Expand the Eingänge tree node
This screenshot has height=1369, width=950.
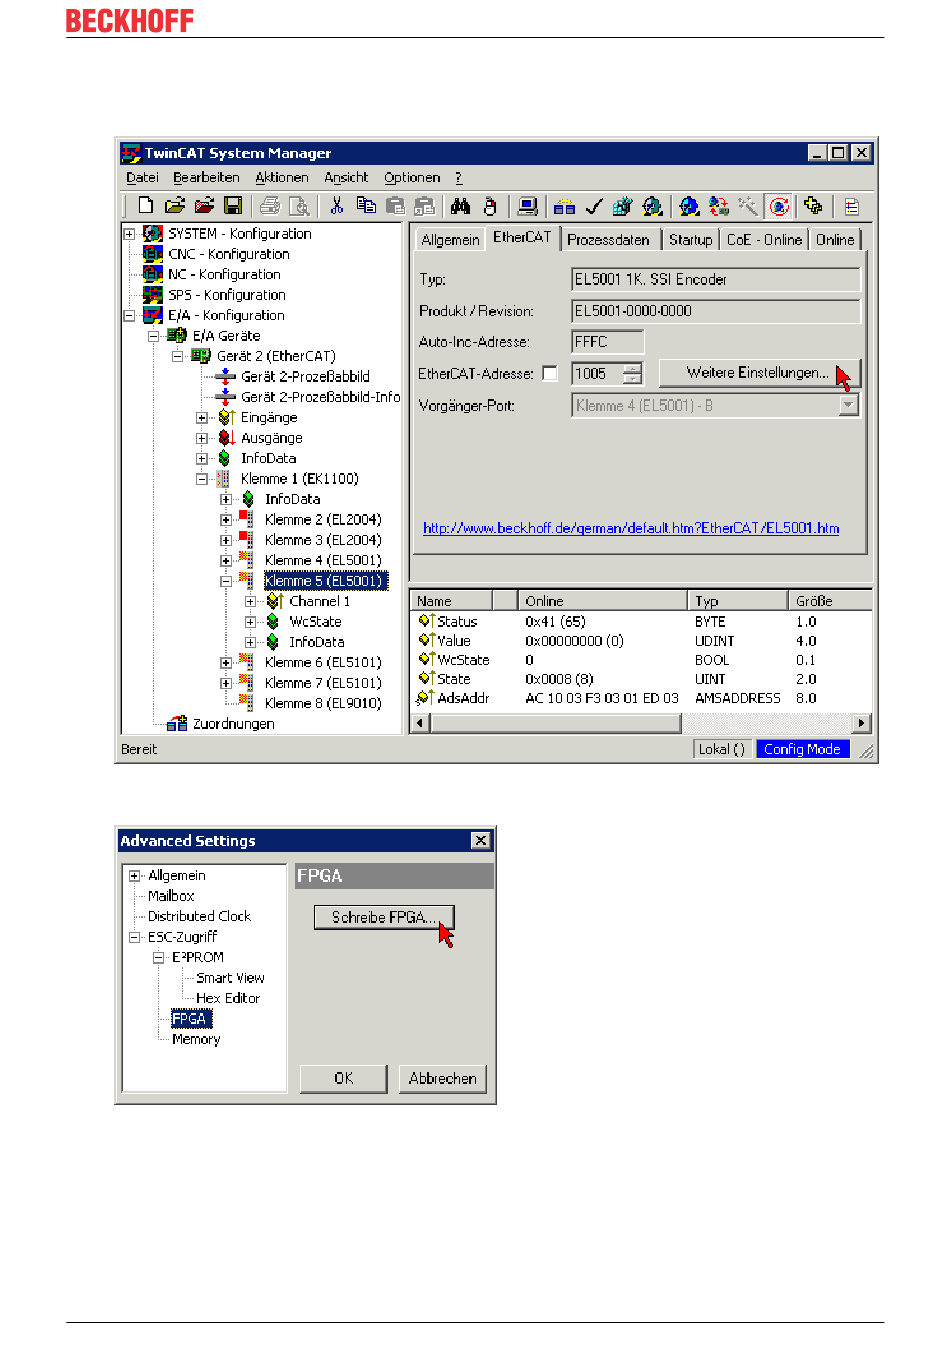tap(201, 417)
